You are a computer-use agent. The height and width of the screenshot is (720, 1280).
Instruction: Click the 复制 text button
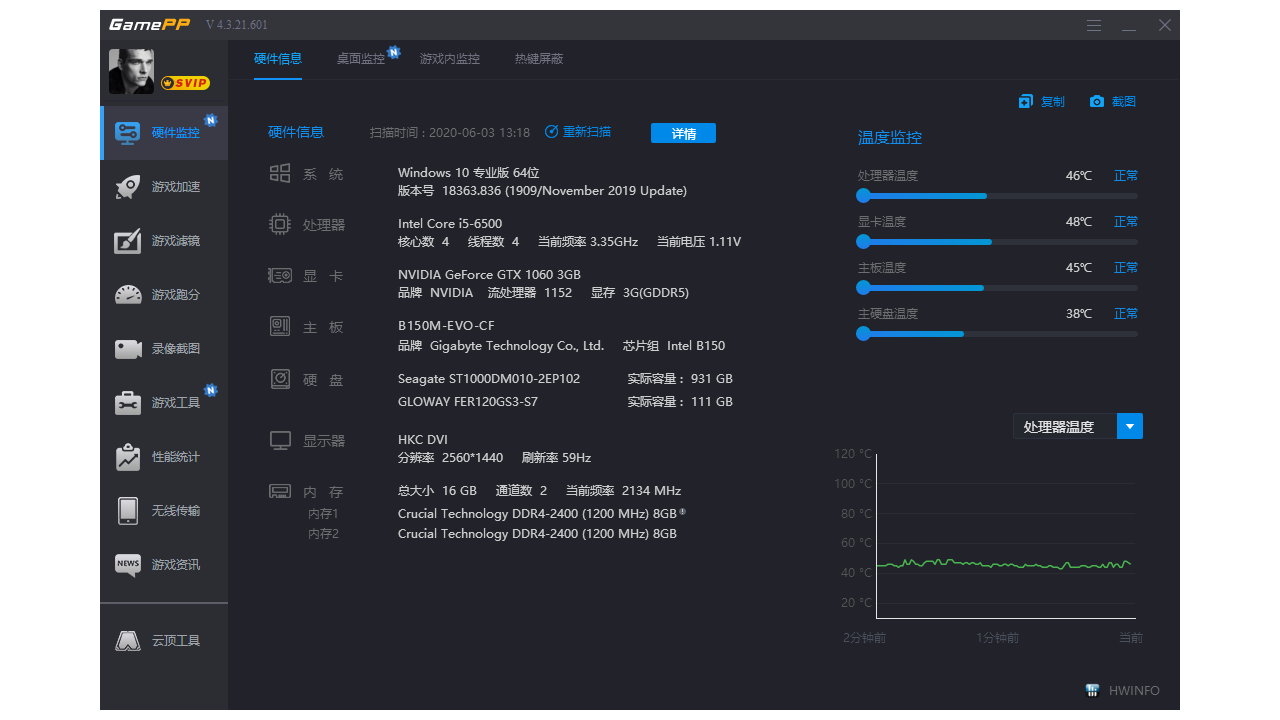(1053, 102)
